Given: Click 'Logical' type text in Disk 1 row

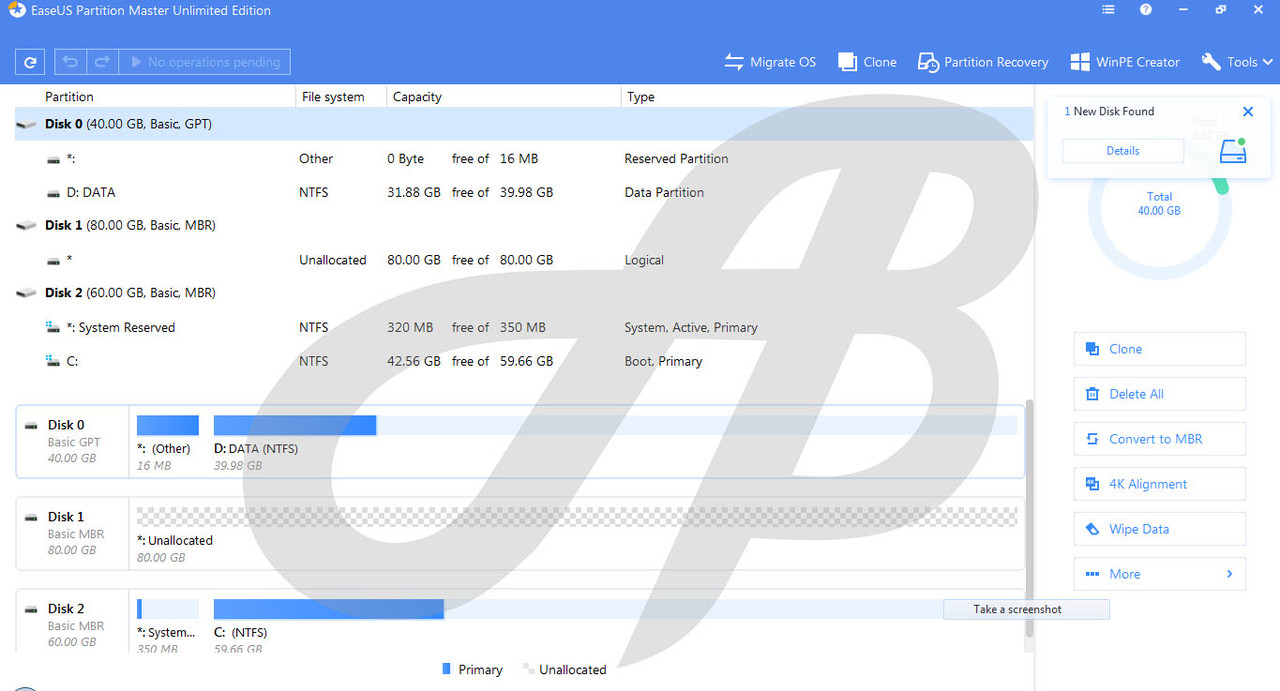Looking at the screenshot, I should point(644,260).
